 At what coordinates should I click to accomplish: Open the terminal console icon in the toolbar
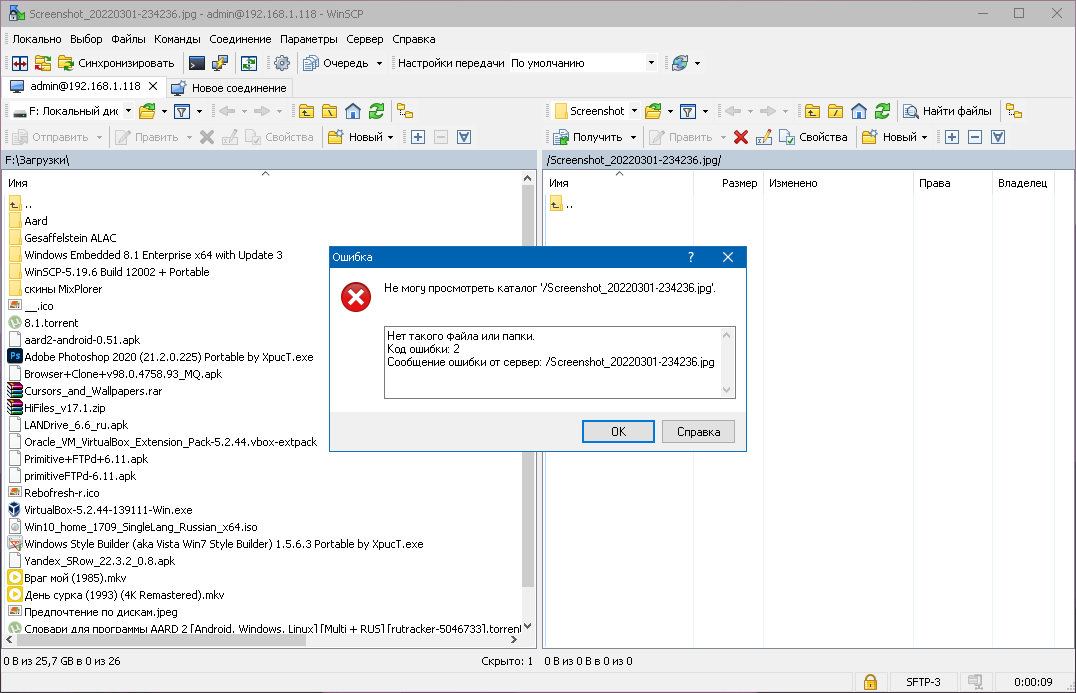[x=197, y=63]
